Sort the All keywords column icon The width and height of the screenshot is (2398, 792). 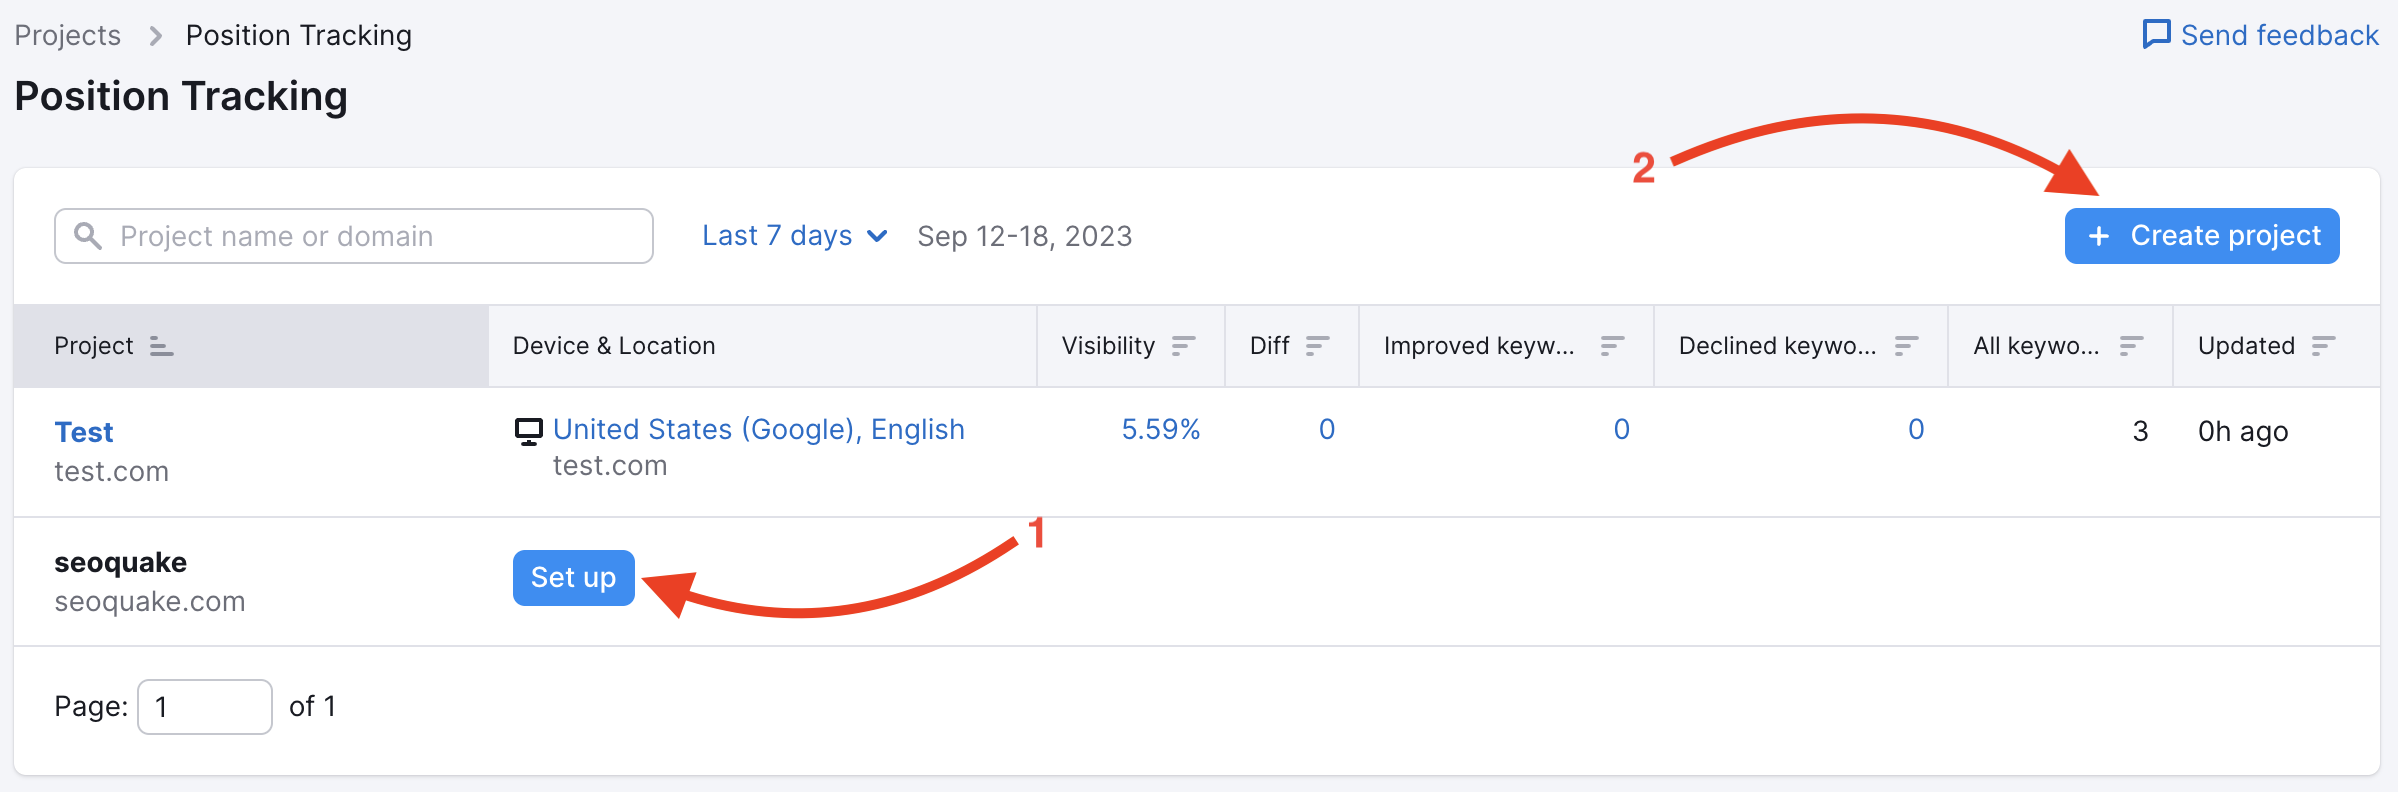coord(2131,346)
